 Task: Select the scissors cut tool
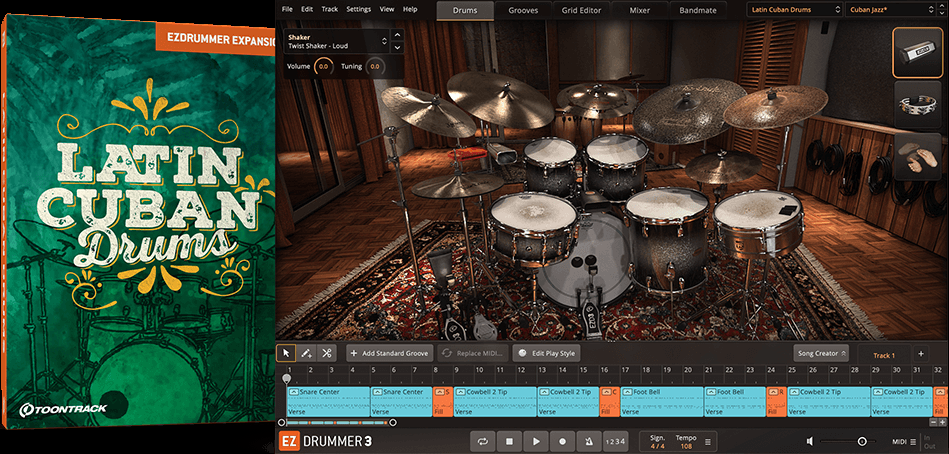tap(327, 353)
